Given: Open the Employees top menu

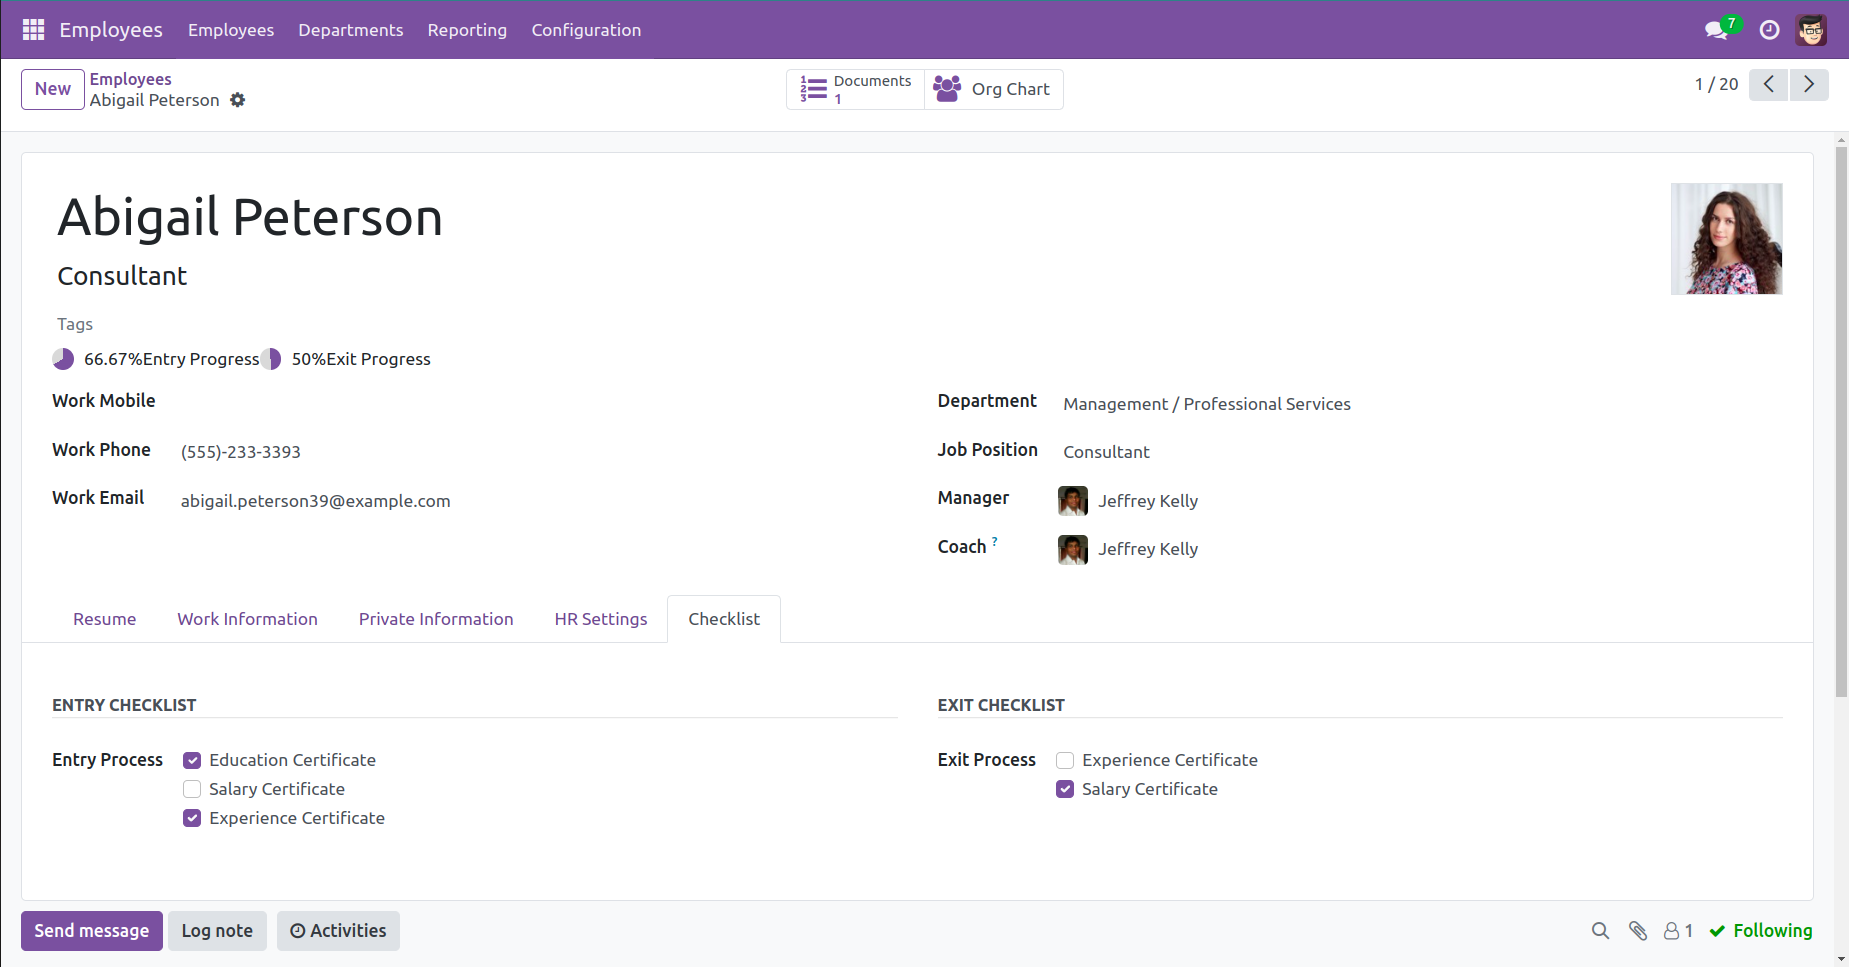Looking at the screenshot, I should 231,30.
